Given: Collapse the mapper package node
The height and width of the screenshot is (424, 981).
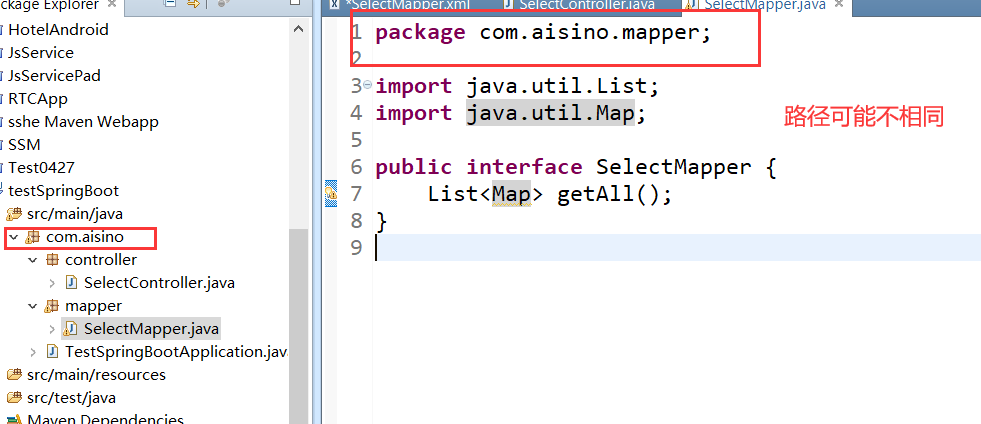Looking at the screenshot, I should pyautogui.click(x=33, y=306).
